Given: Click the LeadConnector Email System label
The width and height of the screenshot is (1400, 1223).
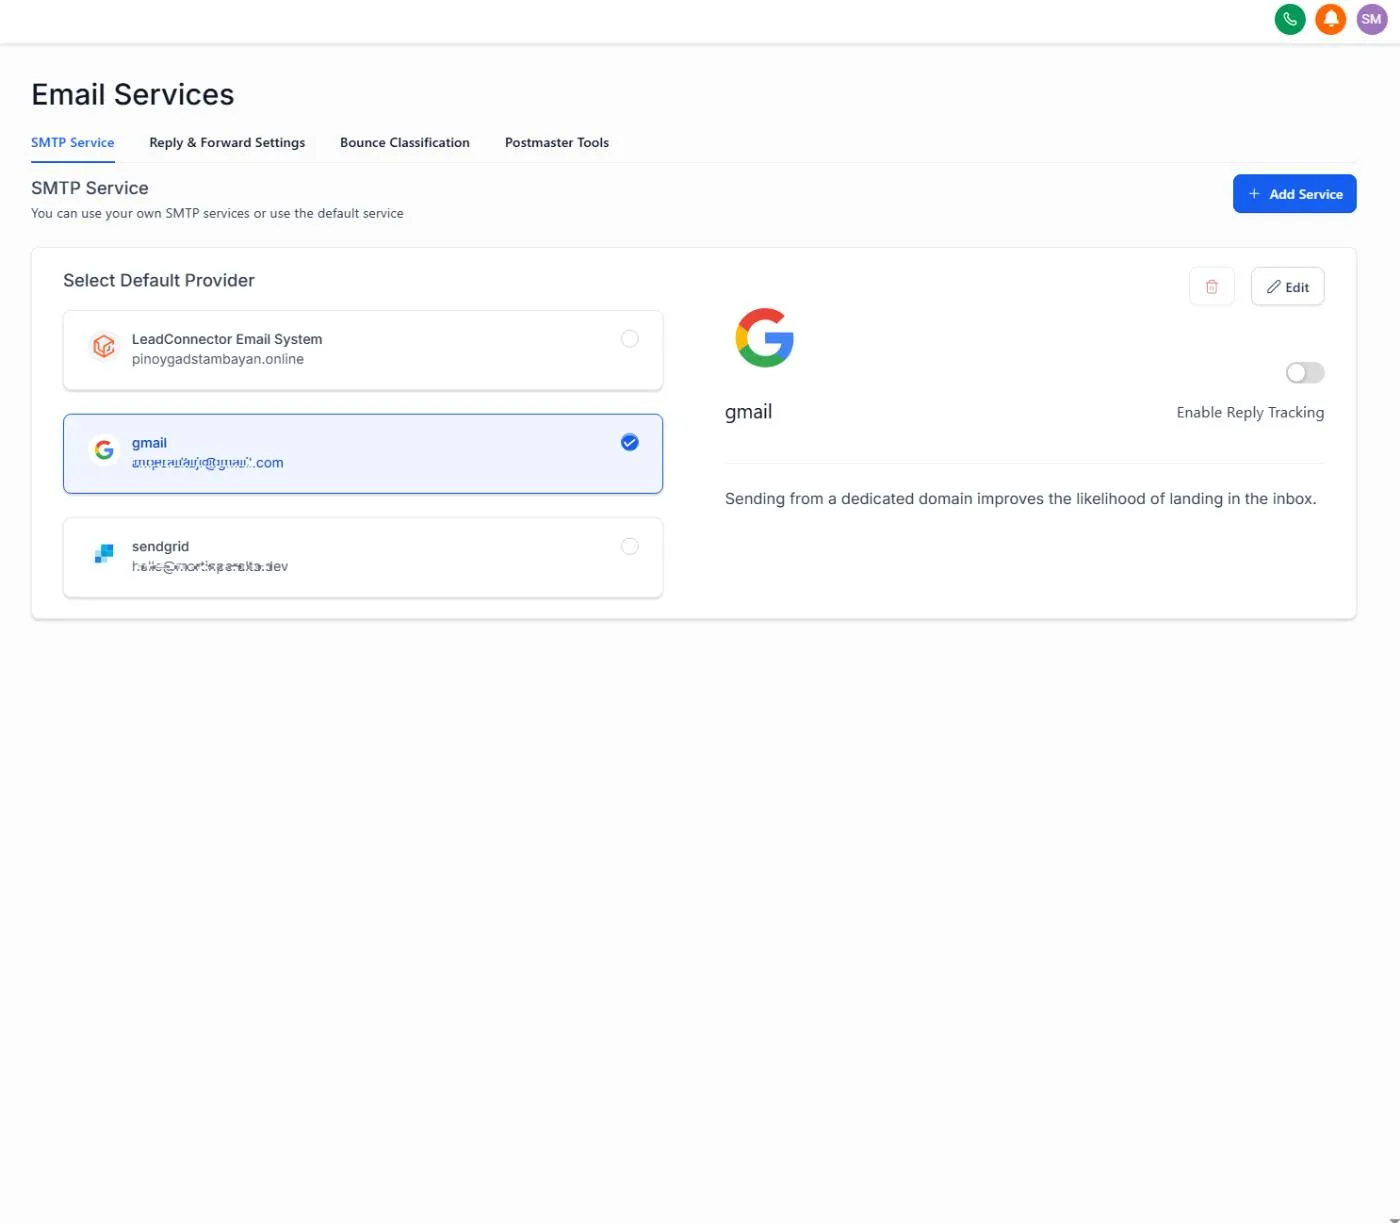Looking at the screenshot, I should 227,340.
